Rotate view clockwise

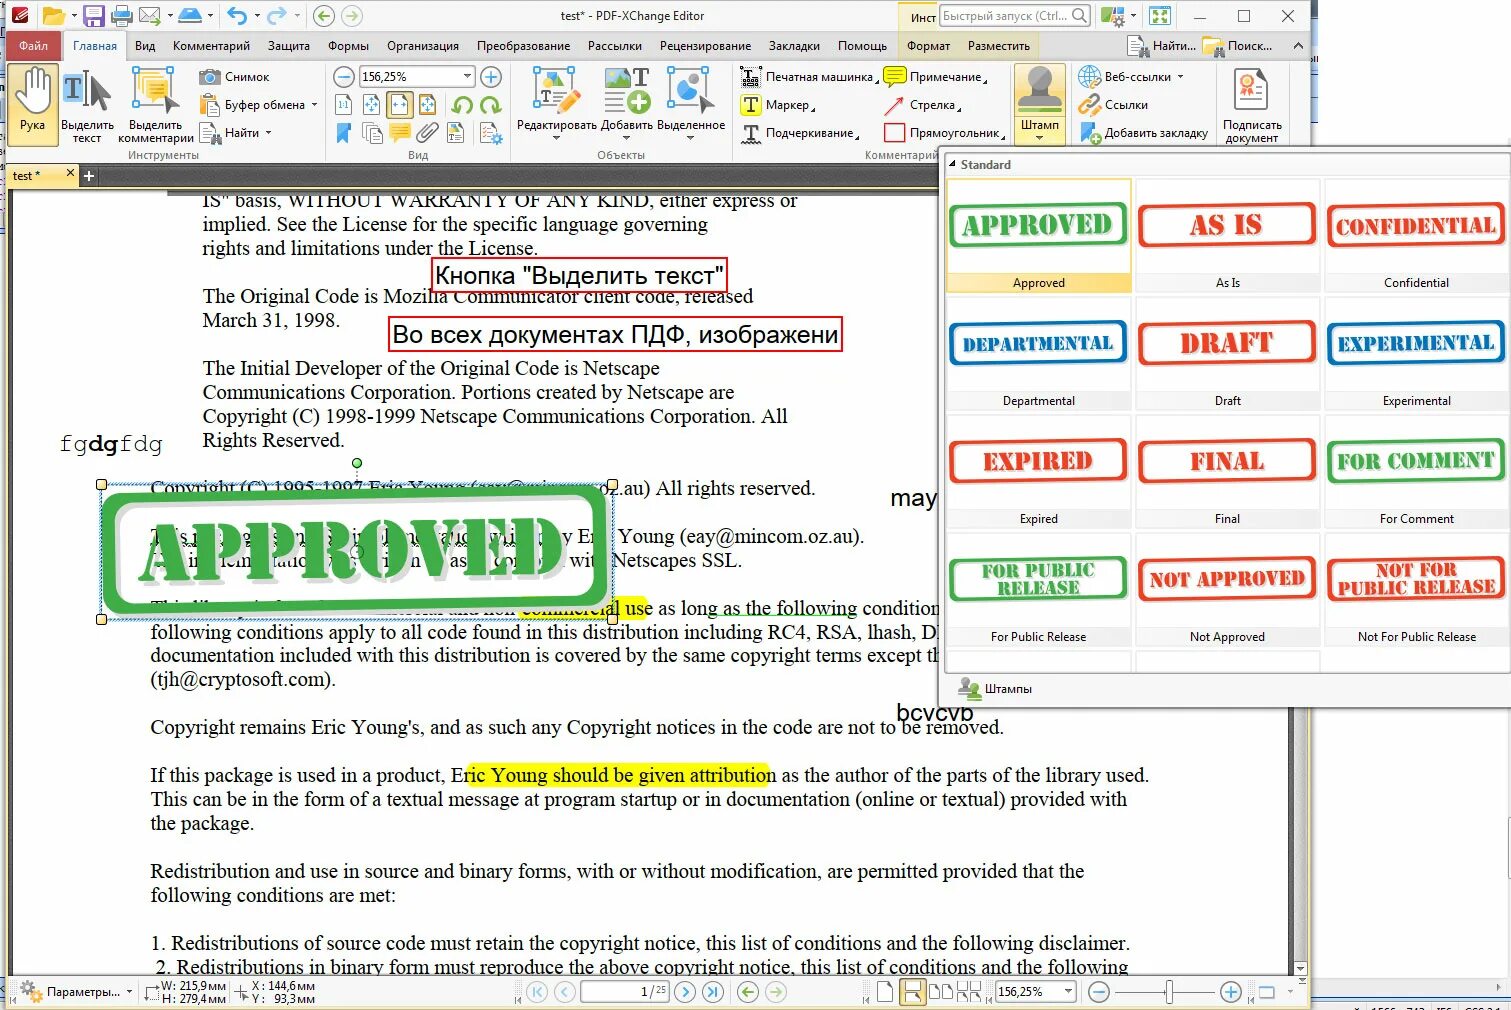pos(490,105)
